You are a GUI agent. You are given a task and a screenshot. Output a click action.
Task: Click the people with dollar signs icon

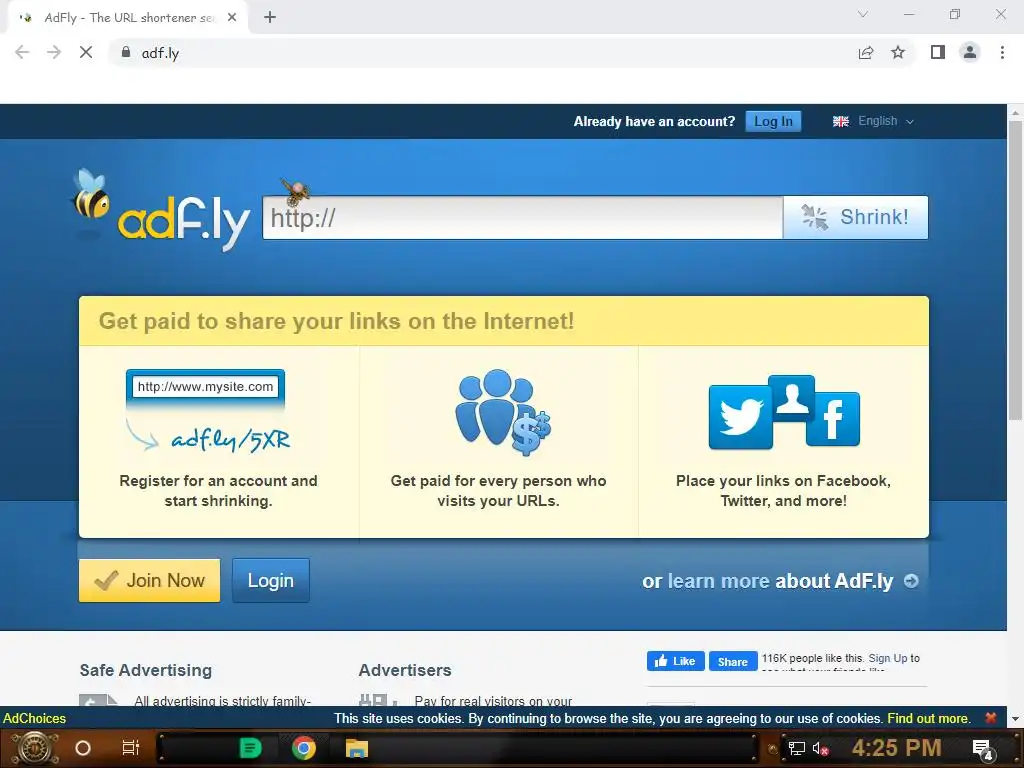coord(503,412)
